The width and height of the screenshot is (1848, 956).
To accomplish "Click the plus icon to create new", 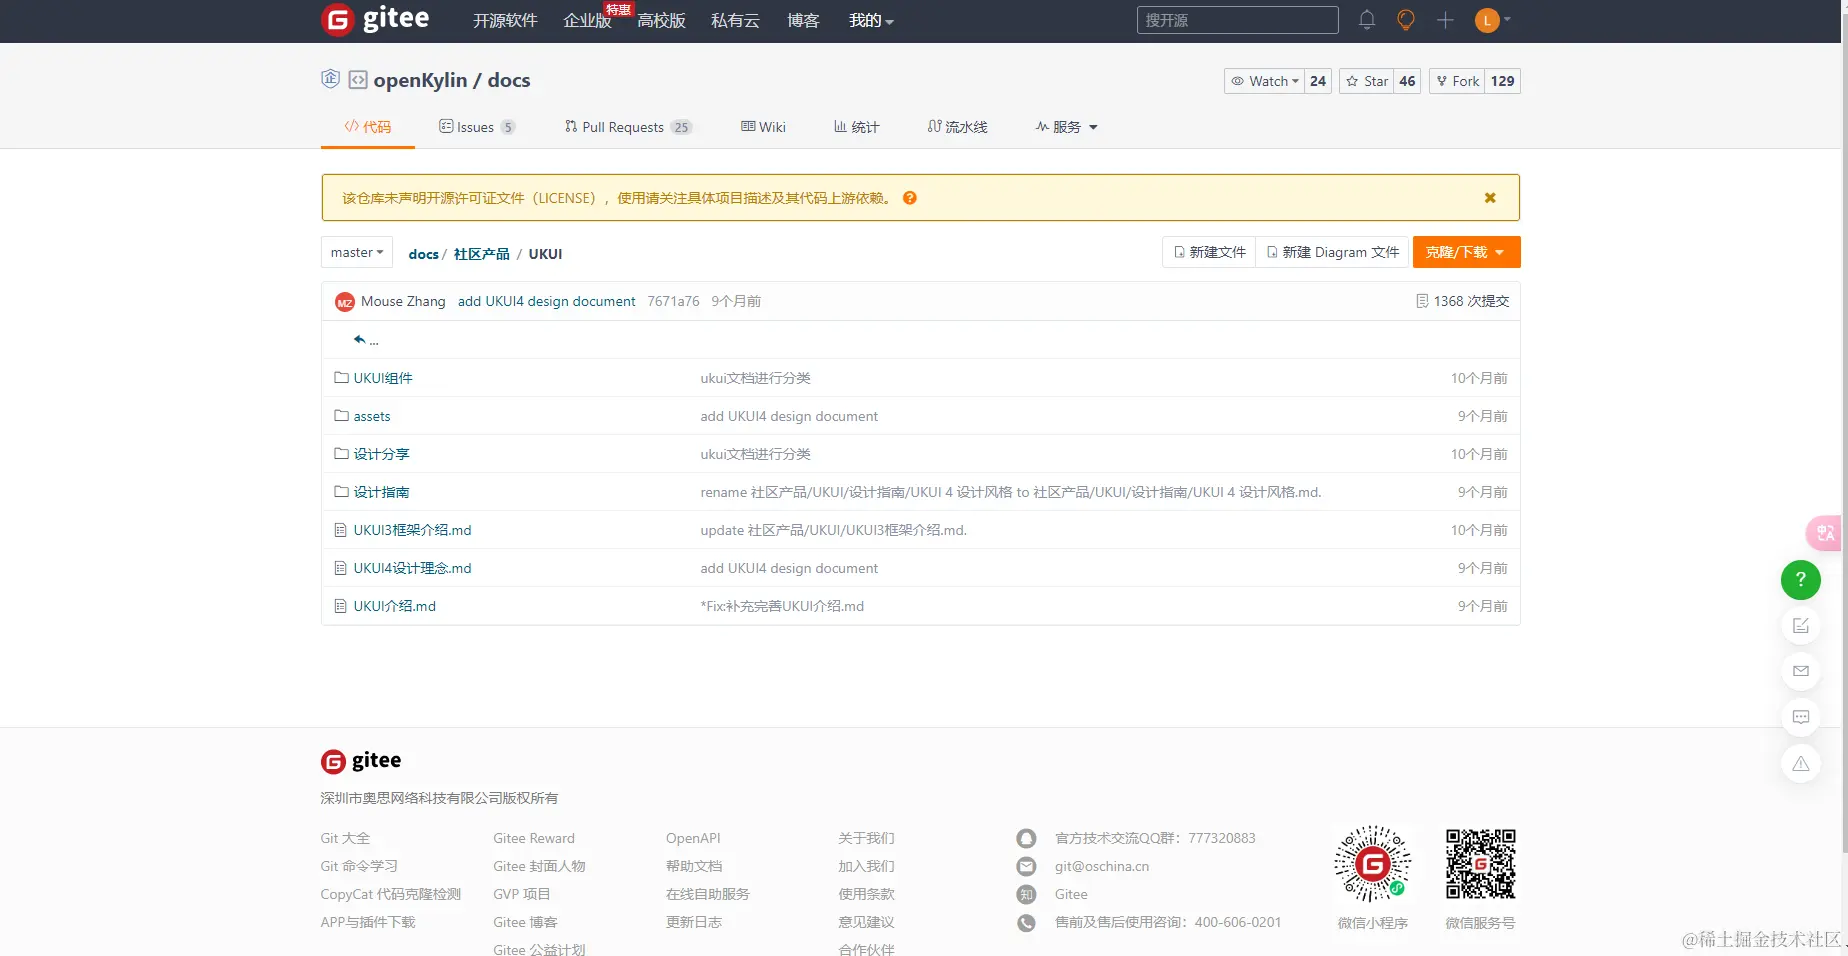I will coord(1445,20).
